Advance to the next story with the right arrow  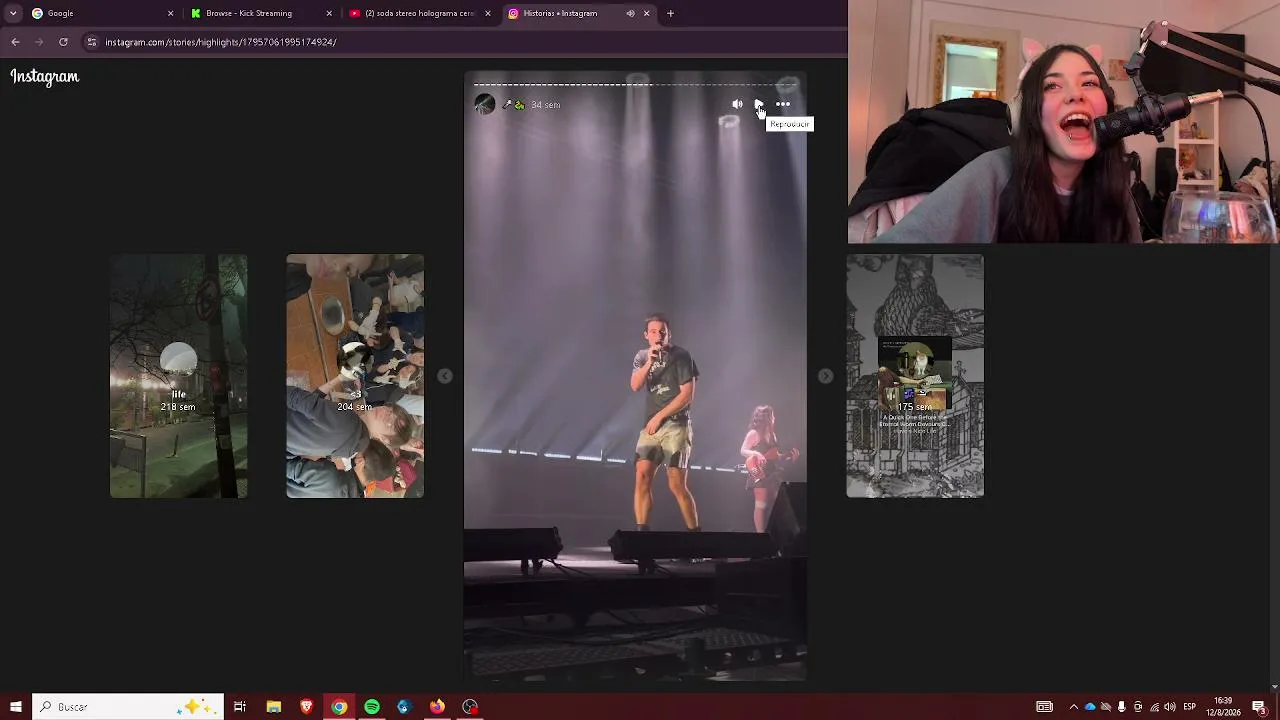(825, 376)
